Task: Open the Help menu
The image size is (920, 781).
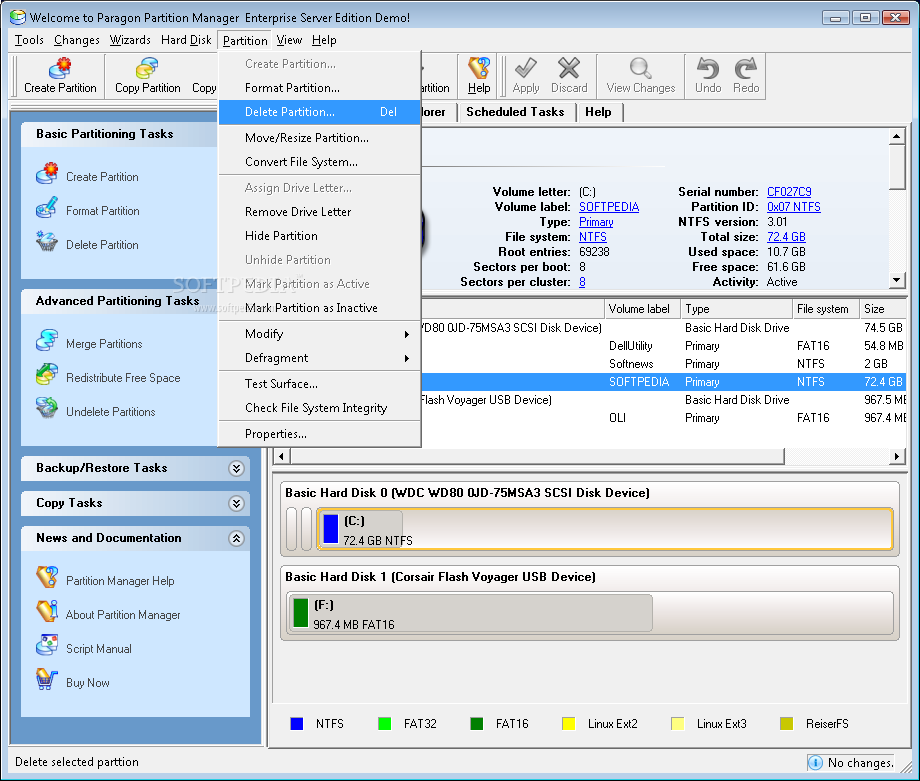Action: [x=324, y=40]
